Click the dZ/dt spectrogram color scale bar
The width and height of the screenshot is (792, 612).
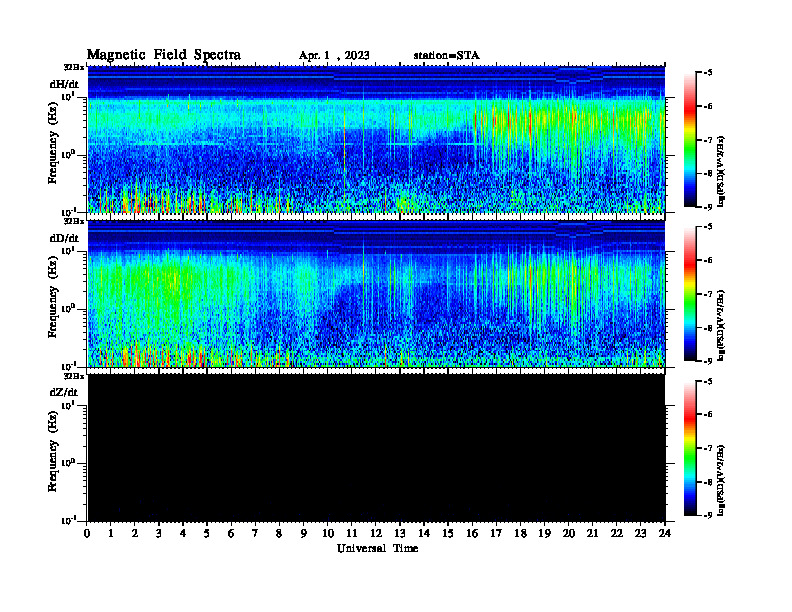[x=690, y=448]
